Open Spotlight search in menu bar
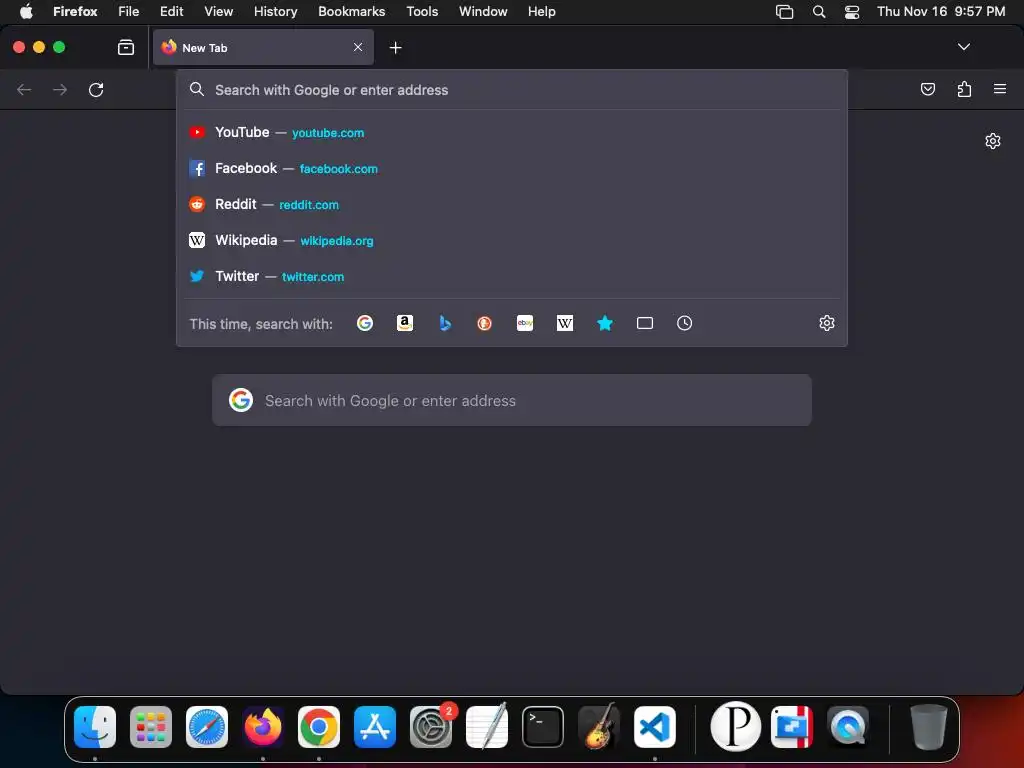The width and height of the screenshot is (1024, 768). 818,11
